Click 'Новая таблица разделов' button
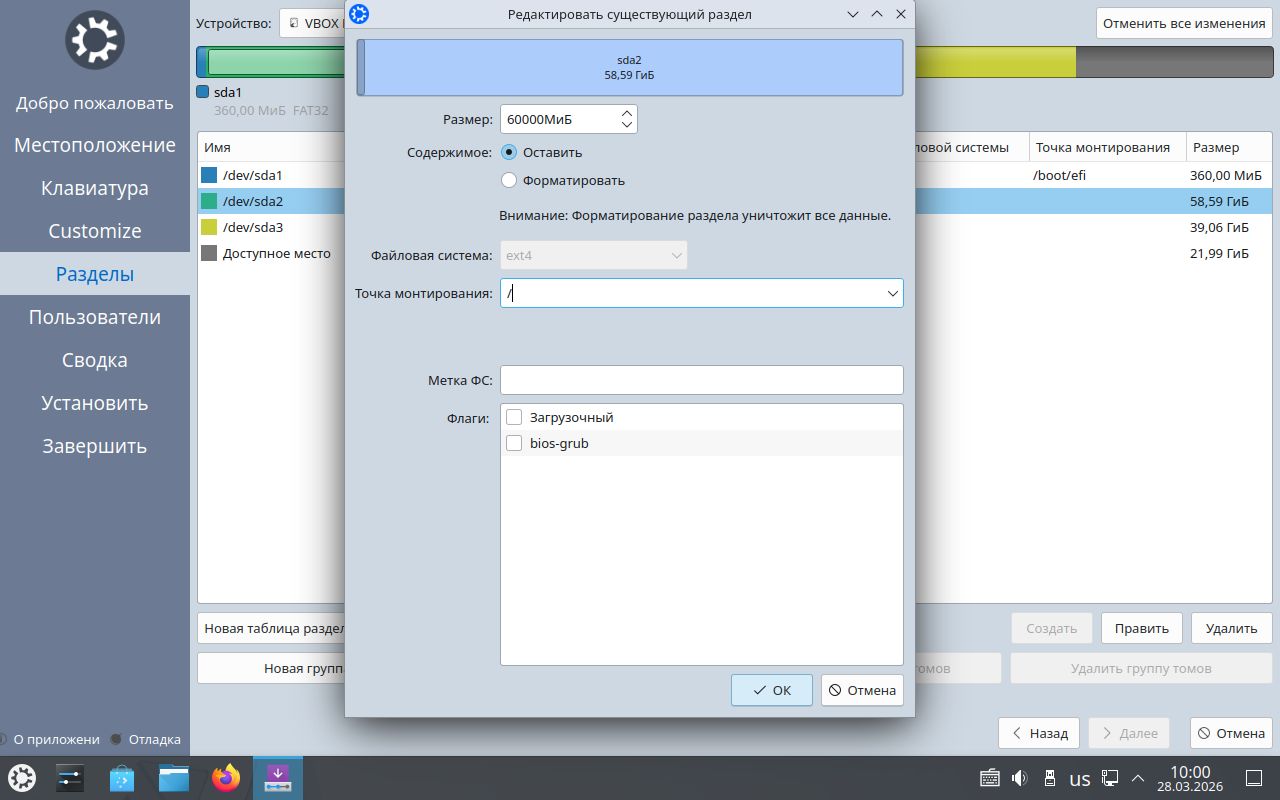The height and width of the screenshot is (800, 1280). [x=272, y=628]
